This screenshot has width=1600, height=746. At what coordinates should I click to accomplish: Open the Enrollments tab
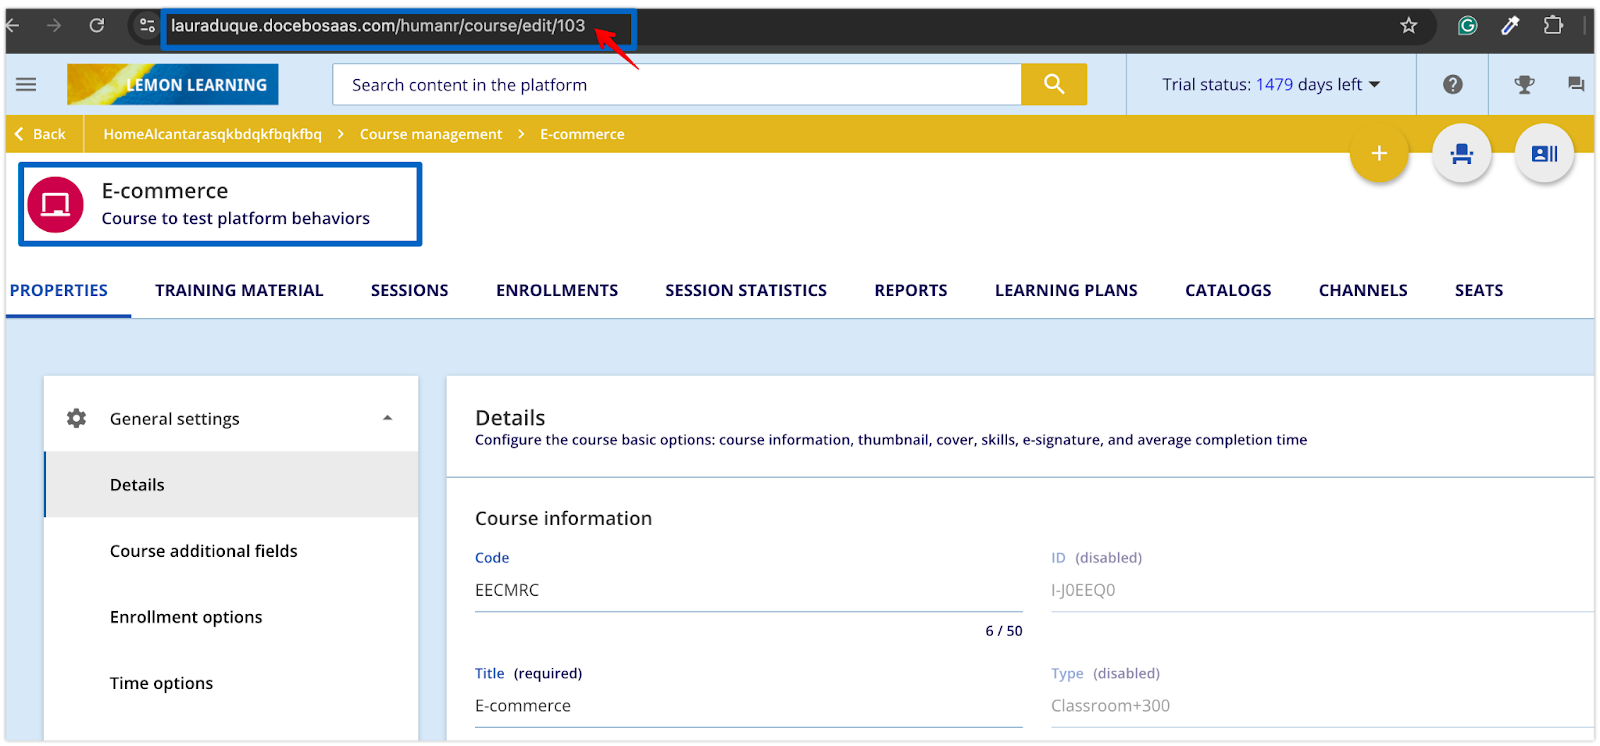tap(557, 291)
